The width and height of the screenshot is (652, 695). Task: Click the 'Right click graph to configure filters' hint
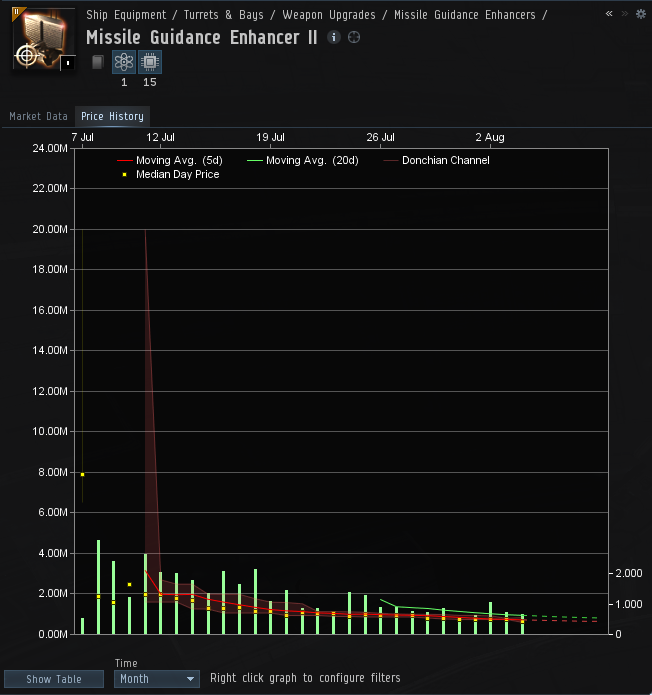coord(305,678)
